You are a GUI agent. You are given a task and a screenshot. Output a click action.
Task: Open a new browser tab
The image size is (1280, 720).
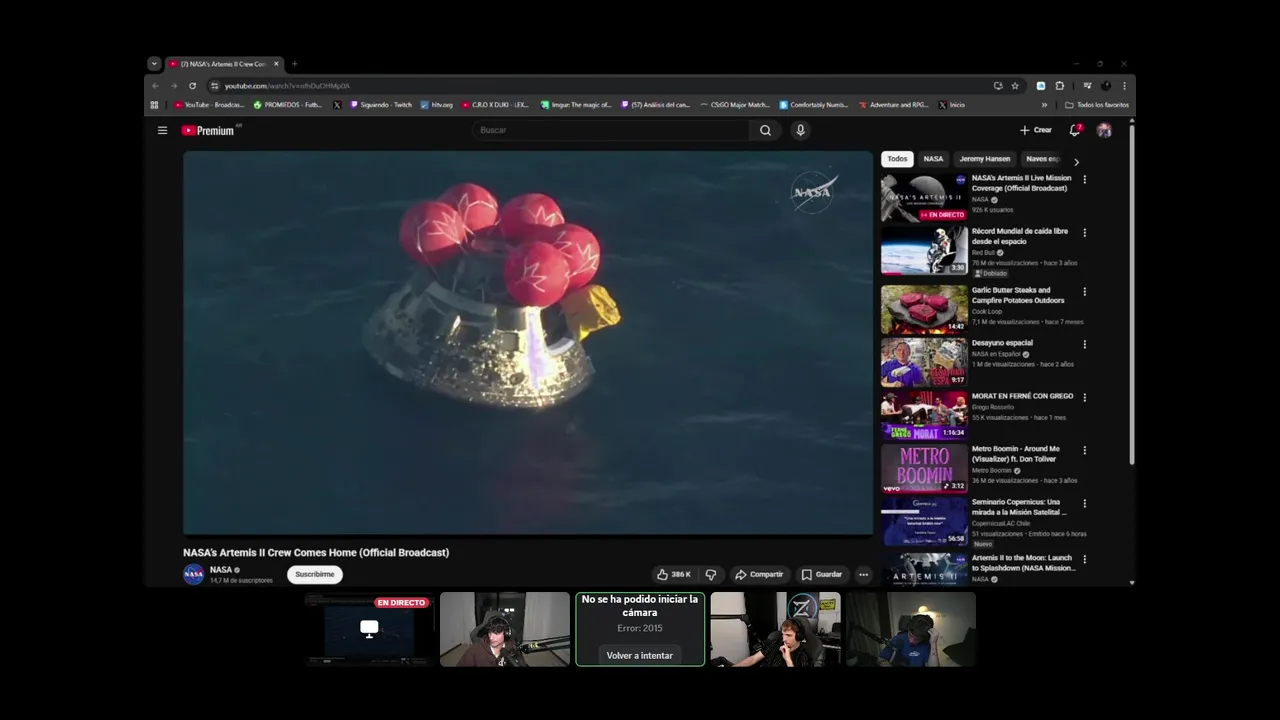point(294,64)
